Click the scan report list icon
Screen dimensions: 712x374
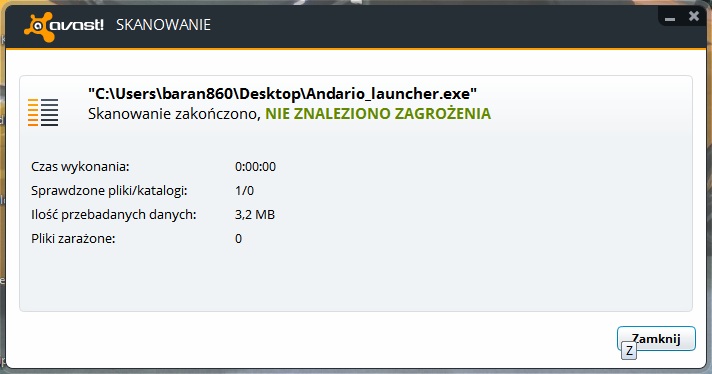point(43,112)
